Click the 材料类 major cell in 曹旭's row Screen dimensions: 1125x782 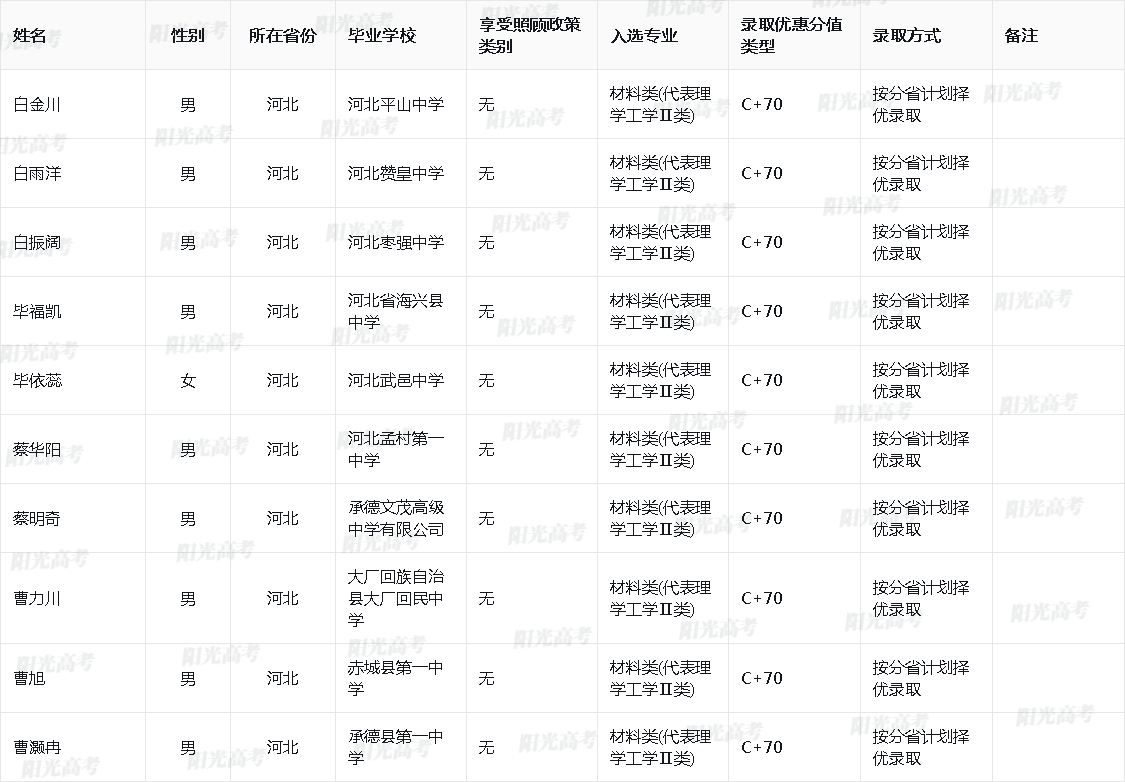point(661,678)
